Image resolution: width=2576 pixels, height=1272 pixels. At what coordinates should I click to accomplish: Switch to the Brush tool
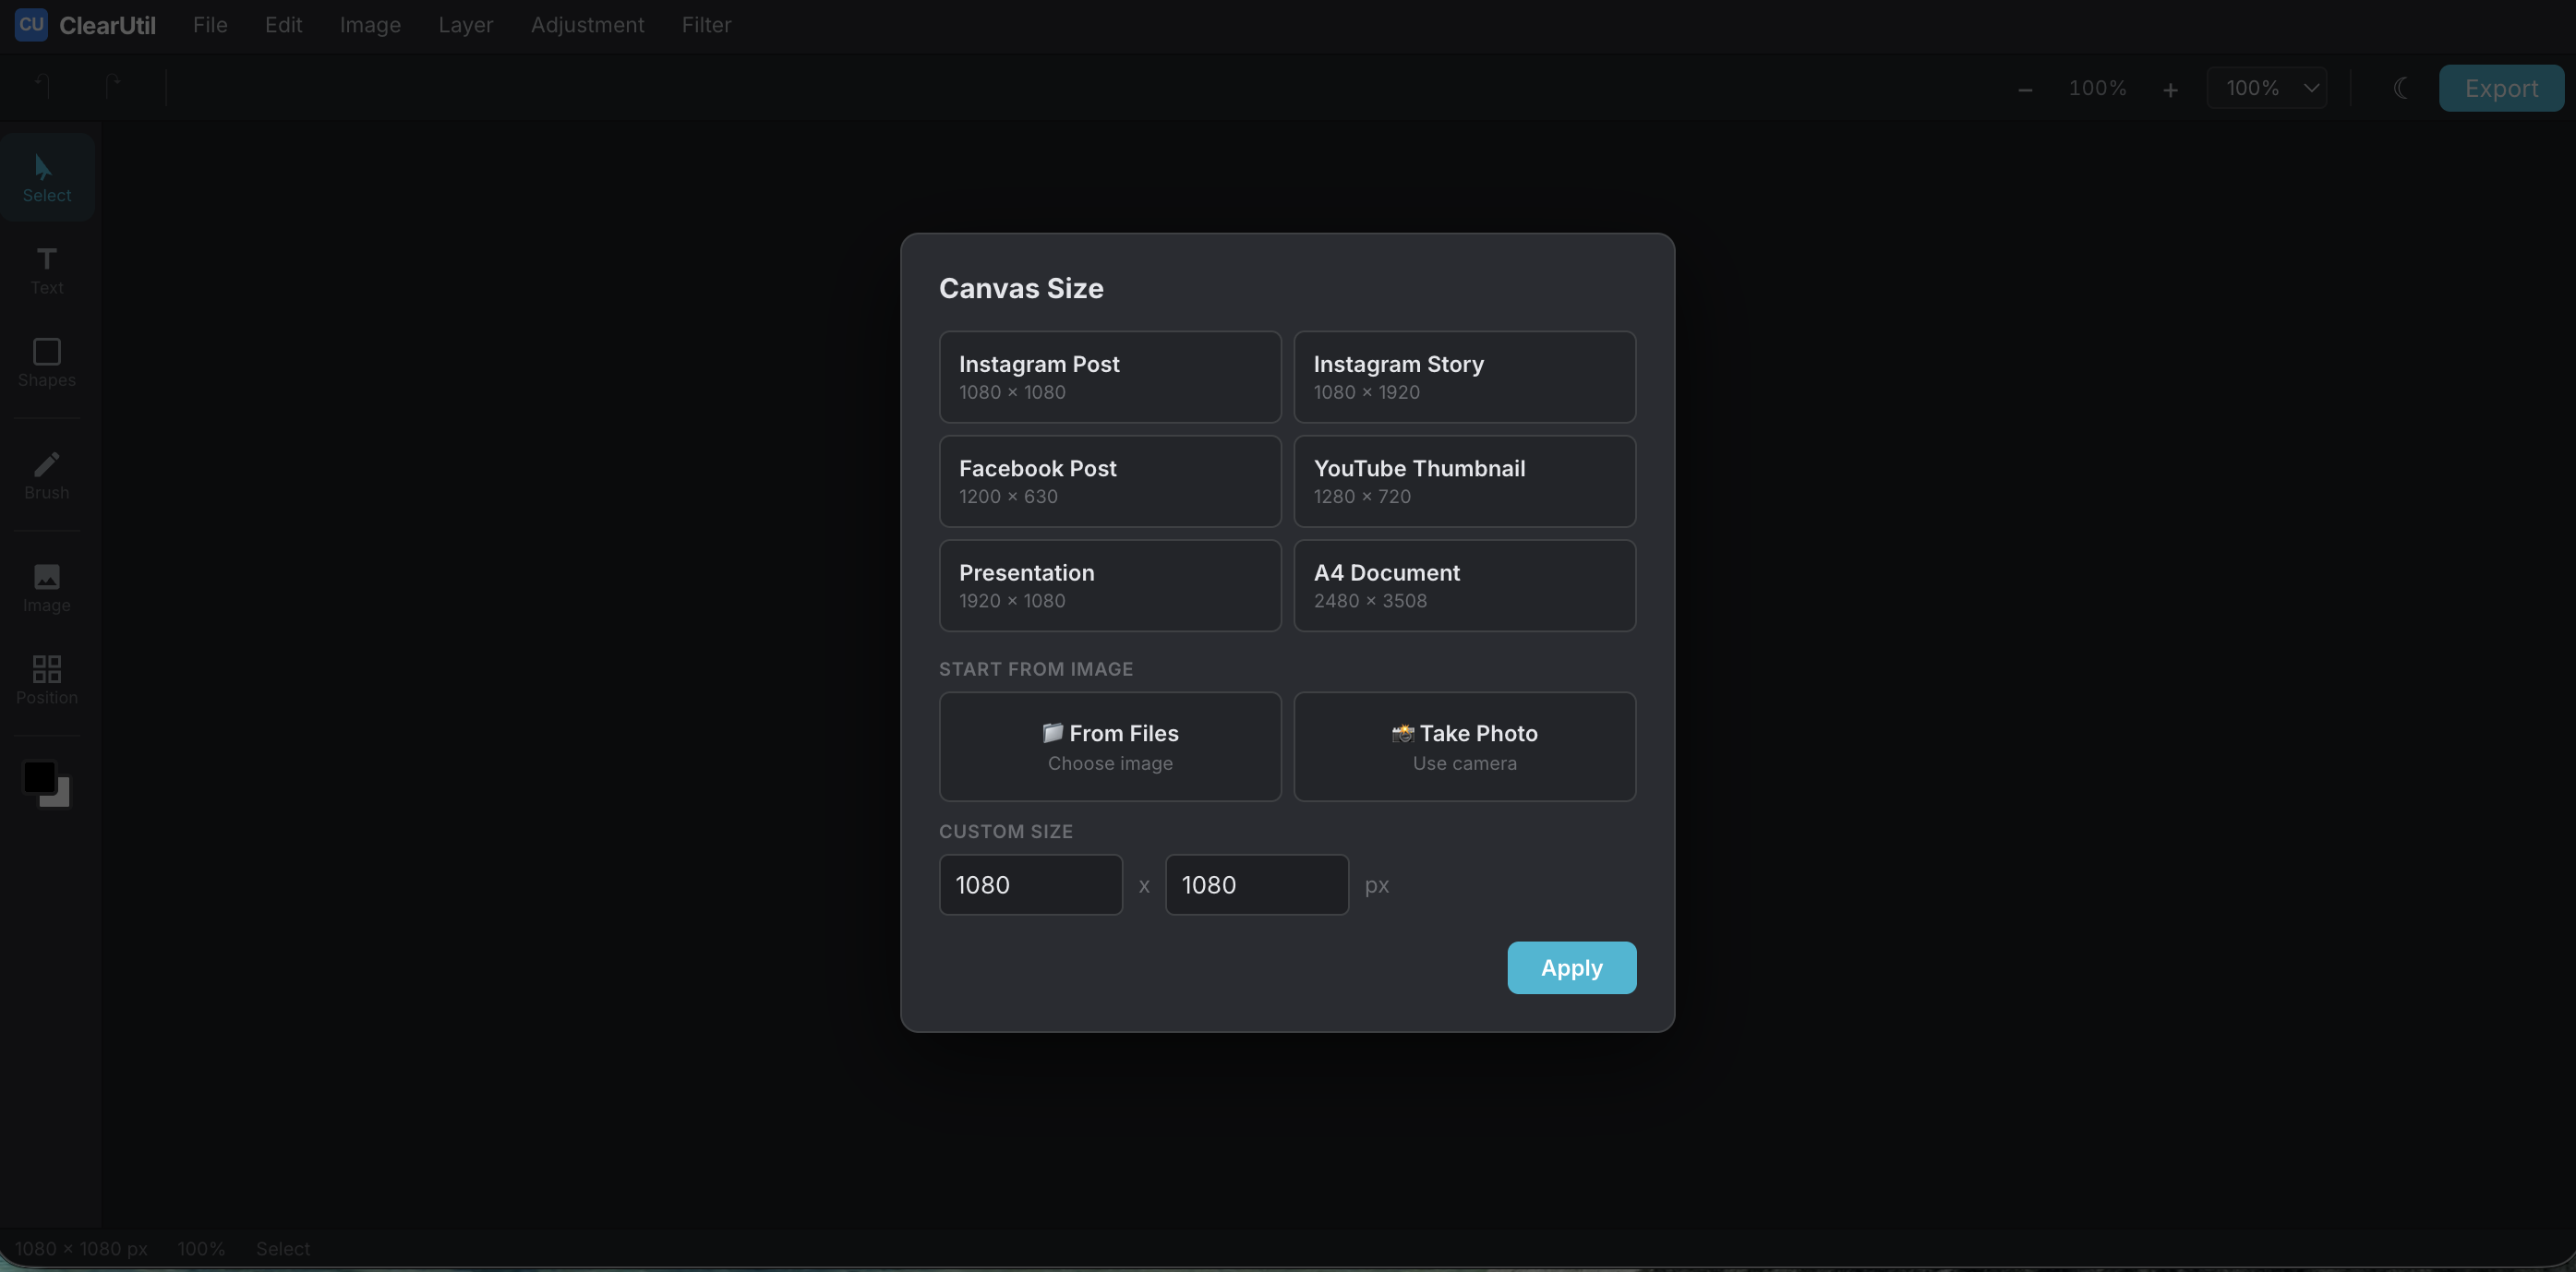point(46,475)
